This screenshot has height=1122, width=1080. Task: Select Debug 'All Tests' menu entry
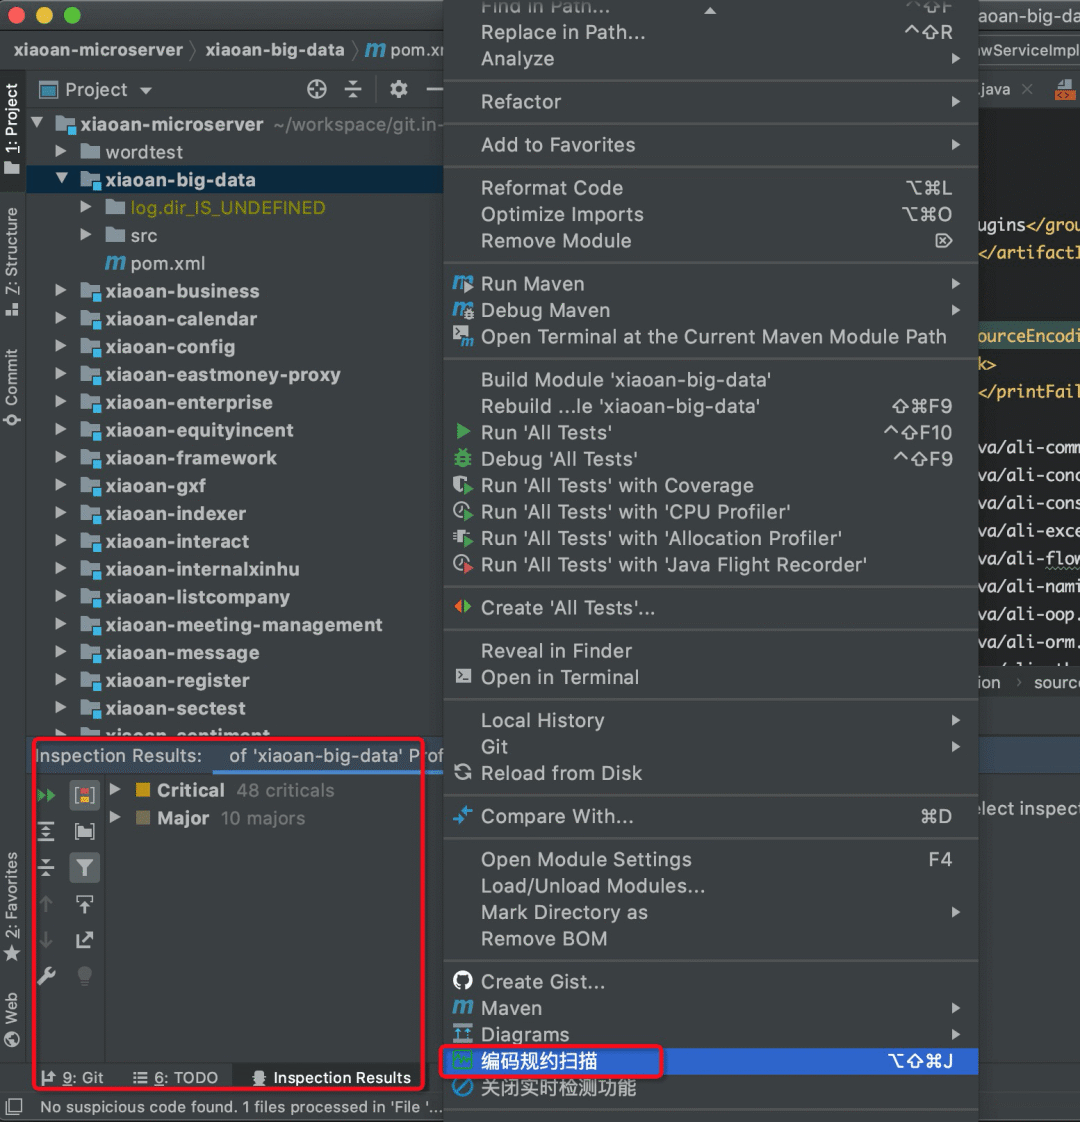click(x=711, y=459)
